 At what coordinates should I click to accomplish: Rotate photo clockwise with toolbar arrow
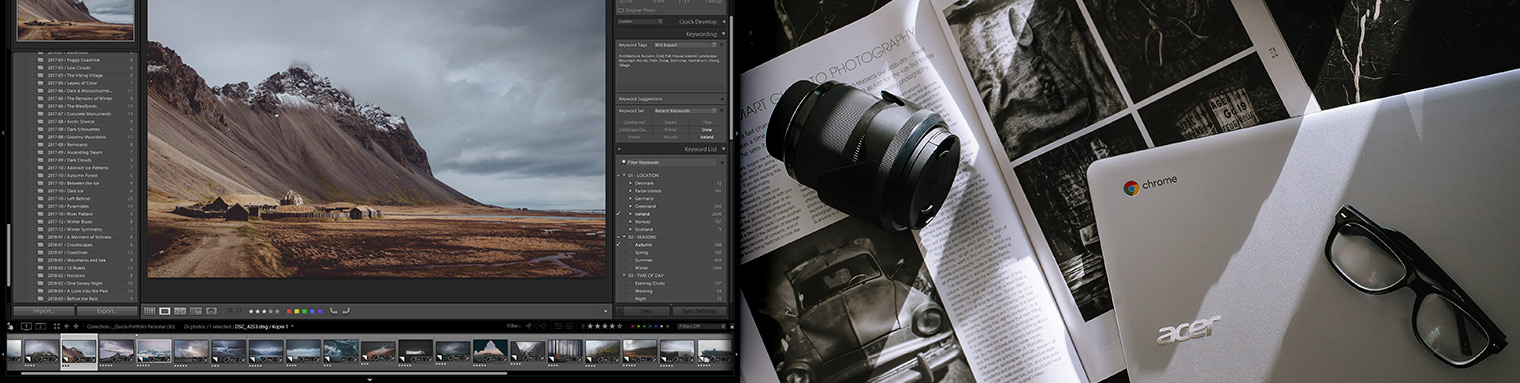coord(346,311)
